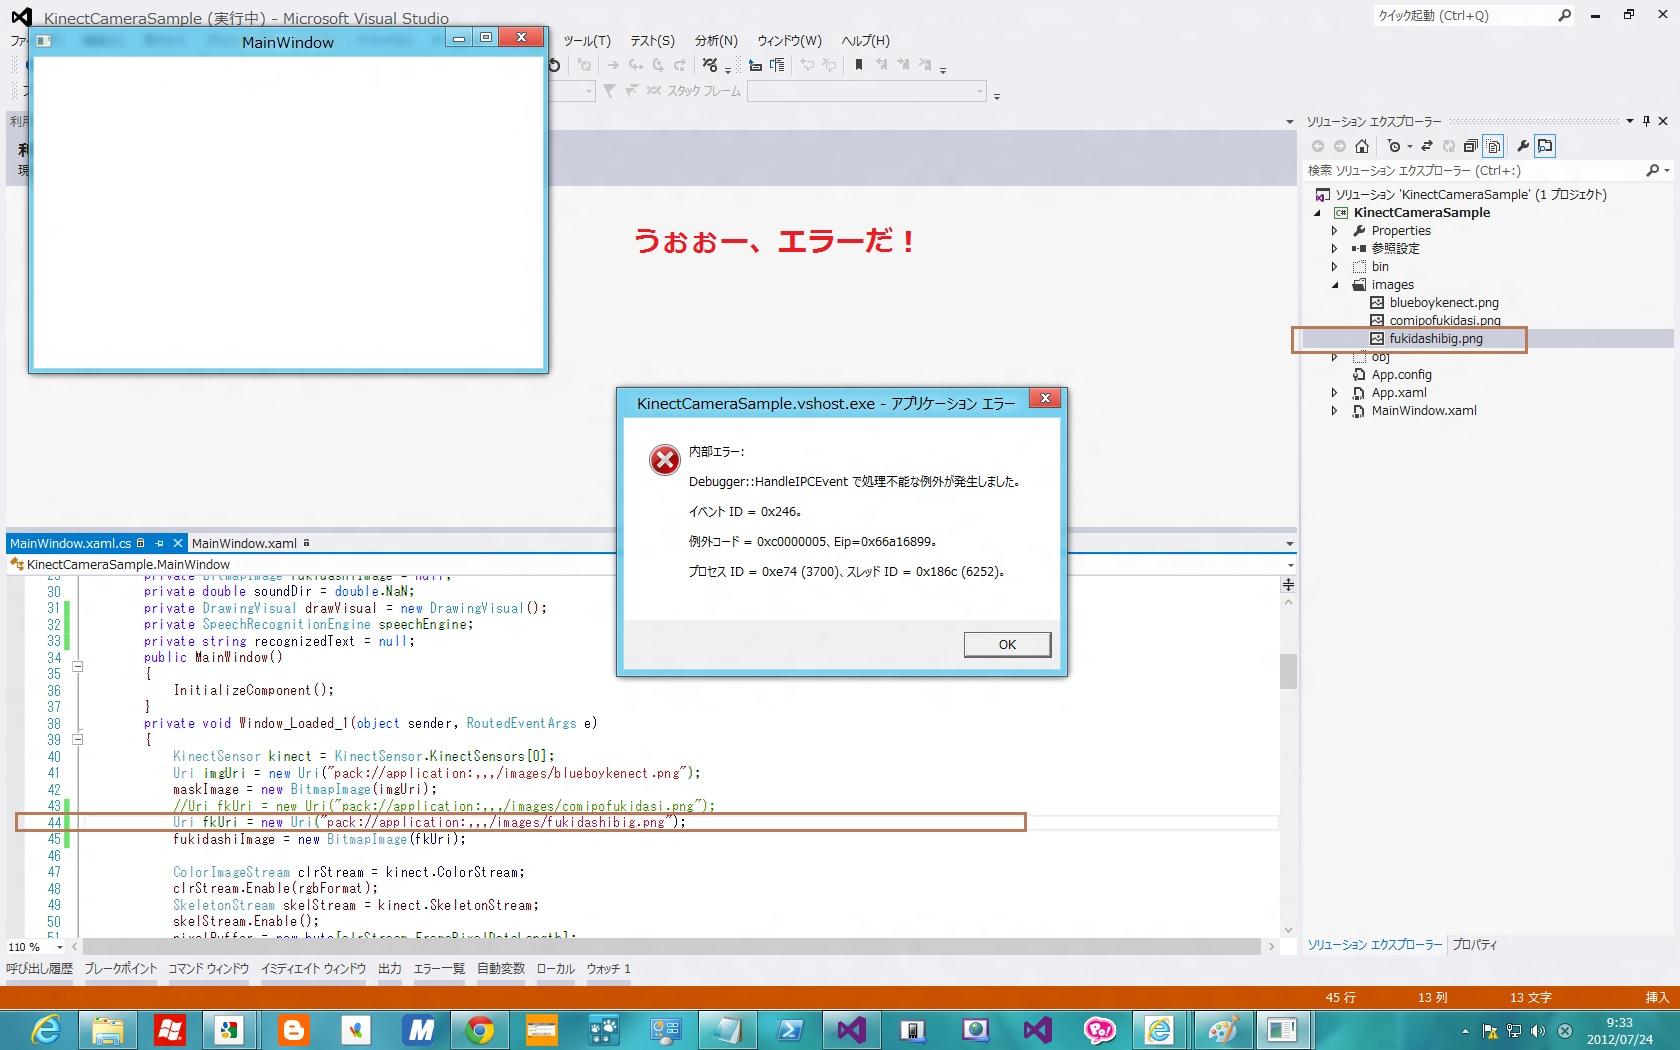
Task: Click the search magnifier in Quick Launch box
Action: 1564,15
